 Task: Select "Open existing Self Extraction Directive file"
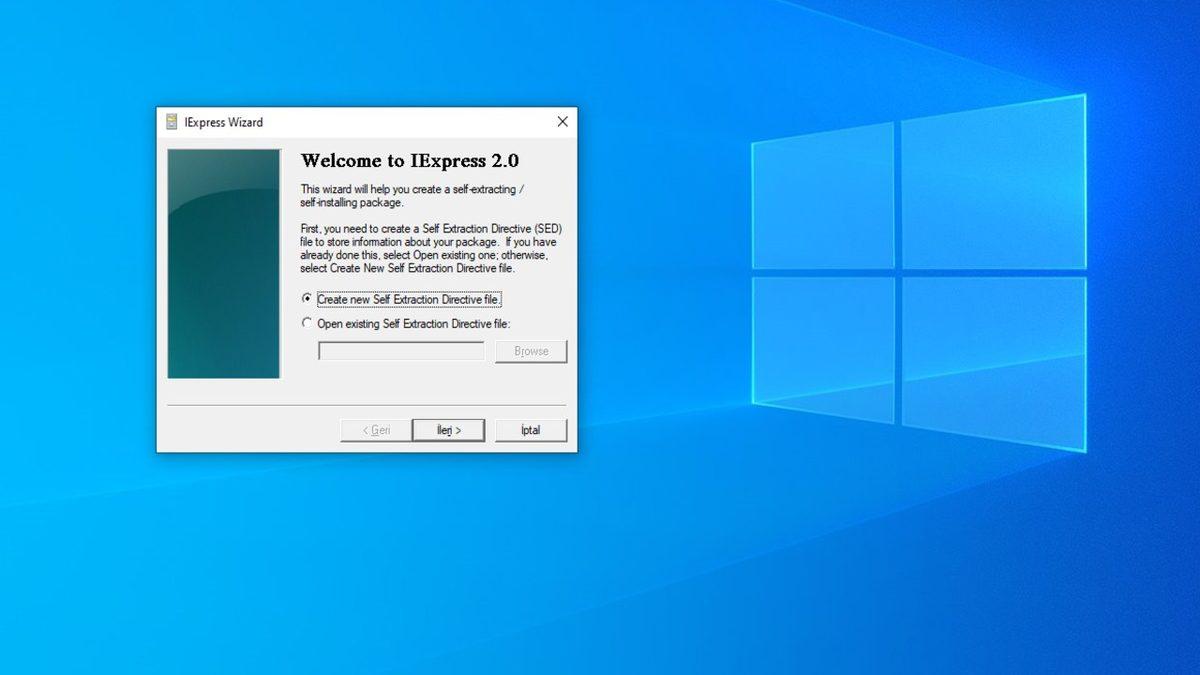coord(309,323)
